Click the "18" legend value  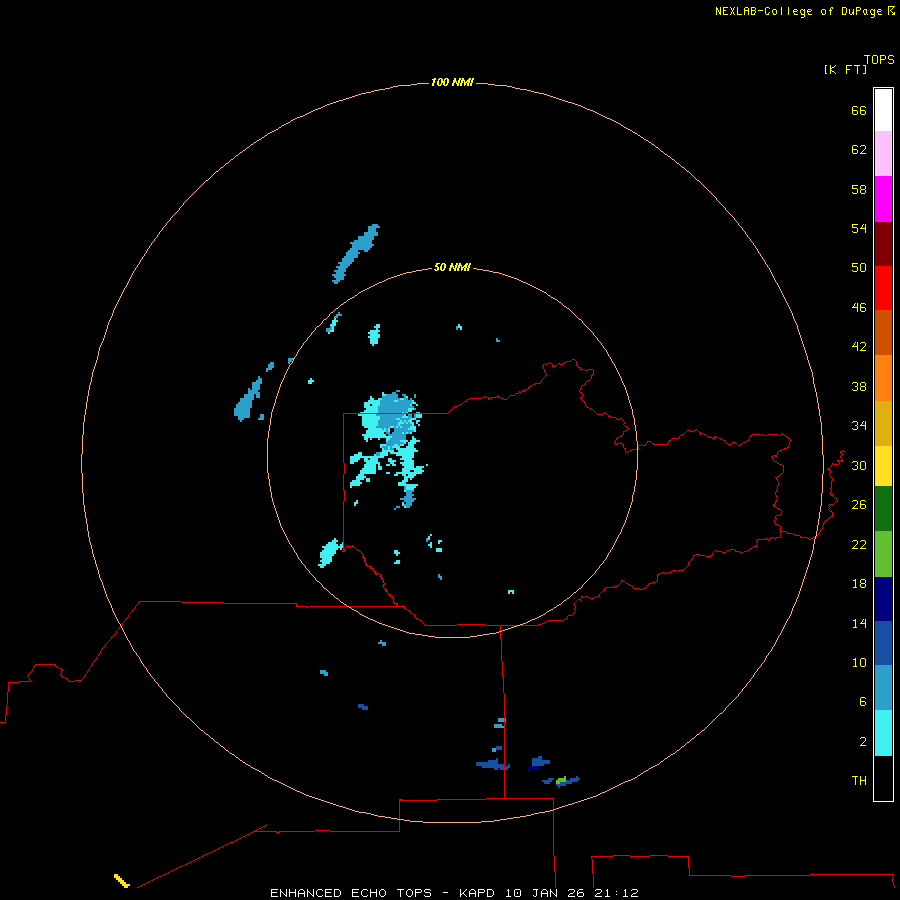pos(859,584)
